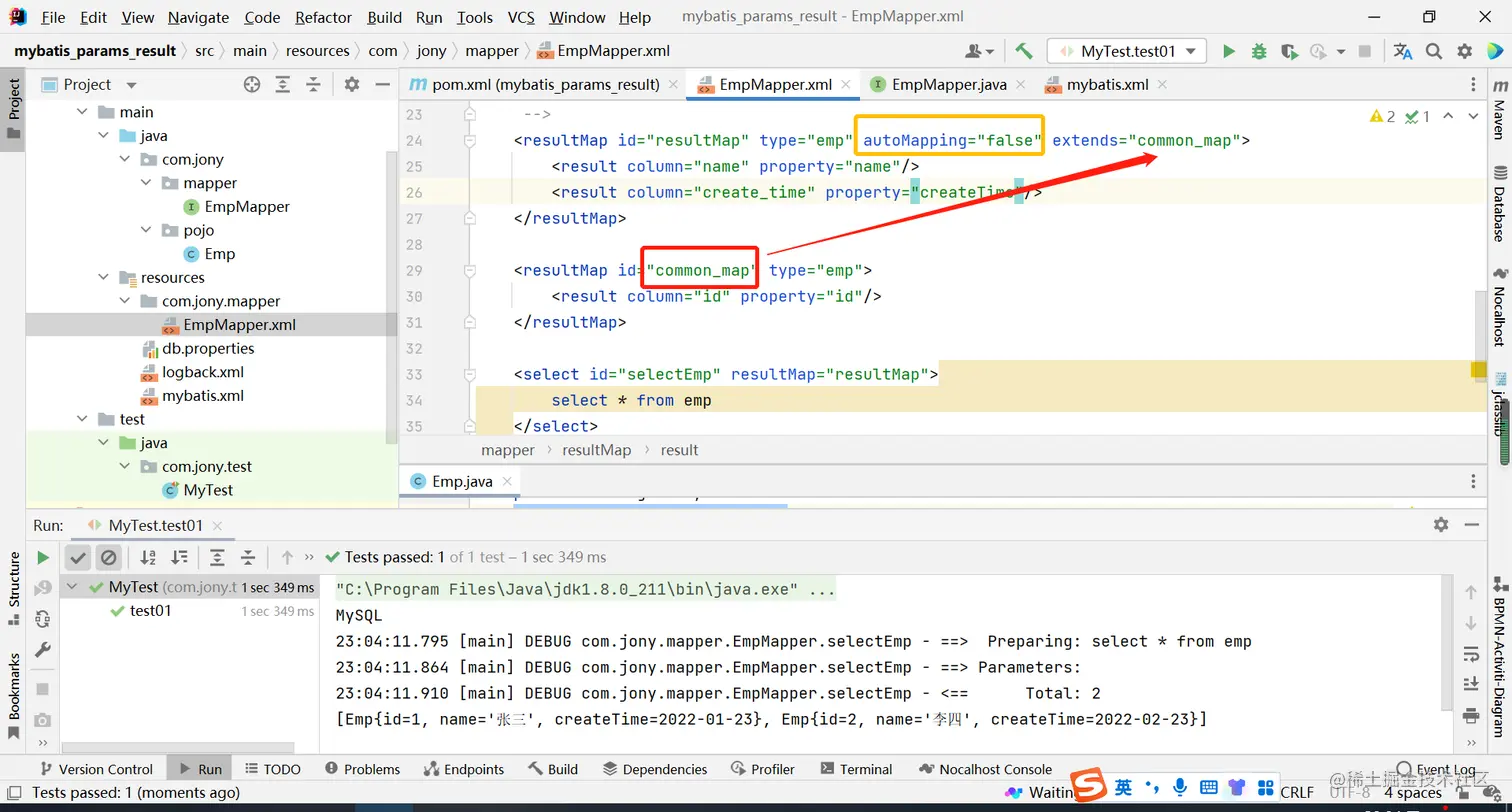
Task: Toggle scroll to end of console output
Action: click(1470, 684)
